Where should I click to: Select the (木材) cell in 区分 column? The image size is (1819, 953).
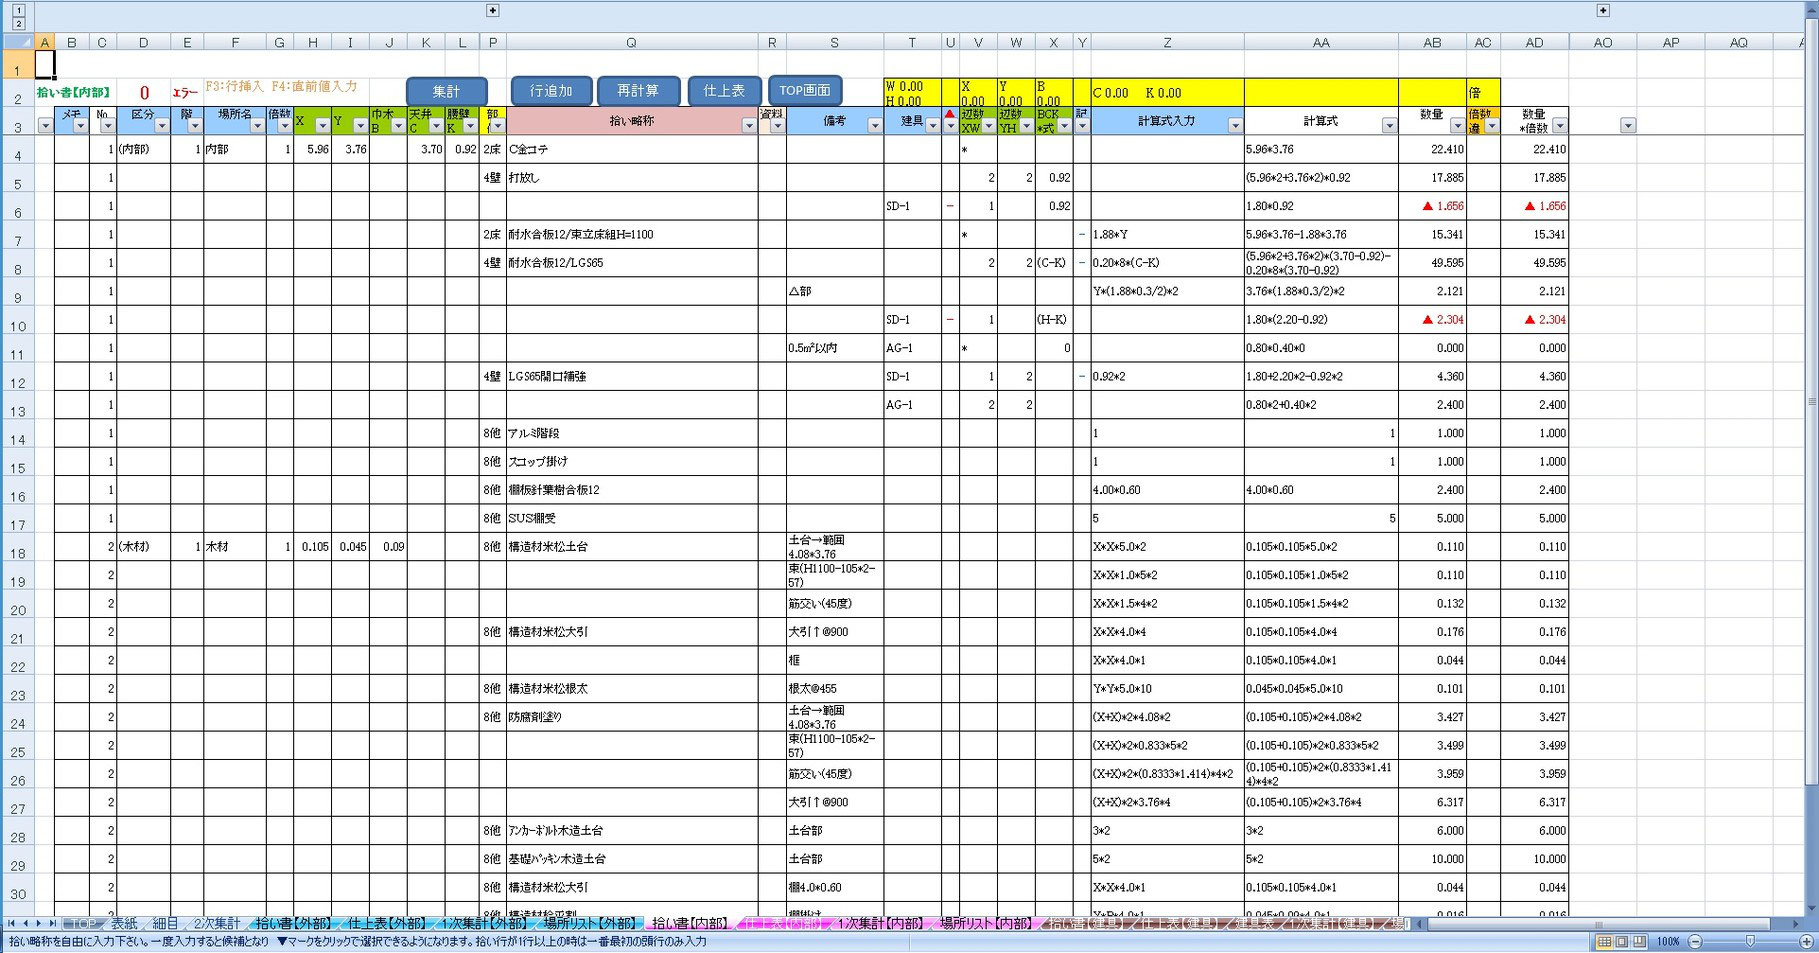[143, 547]
